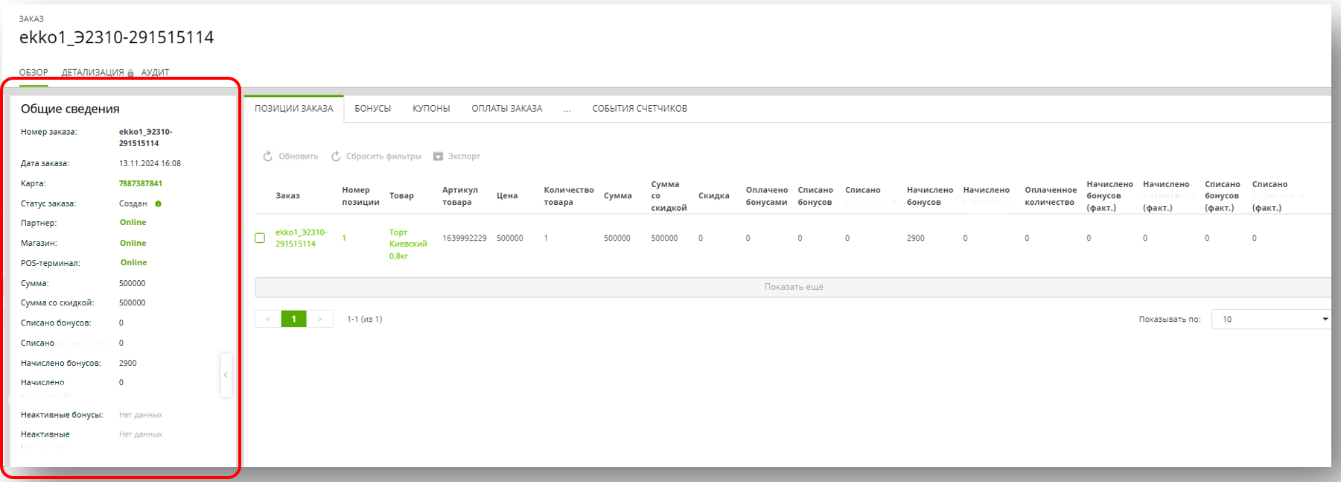Open card number 7887387841 link

pyautogui.click(x=140, y=183)
